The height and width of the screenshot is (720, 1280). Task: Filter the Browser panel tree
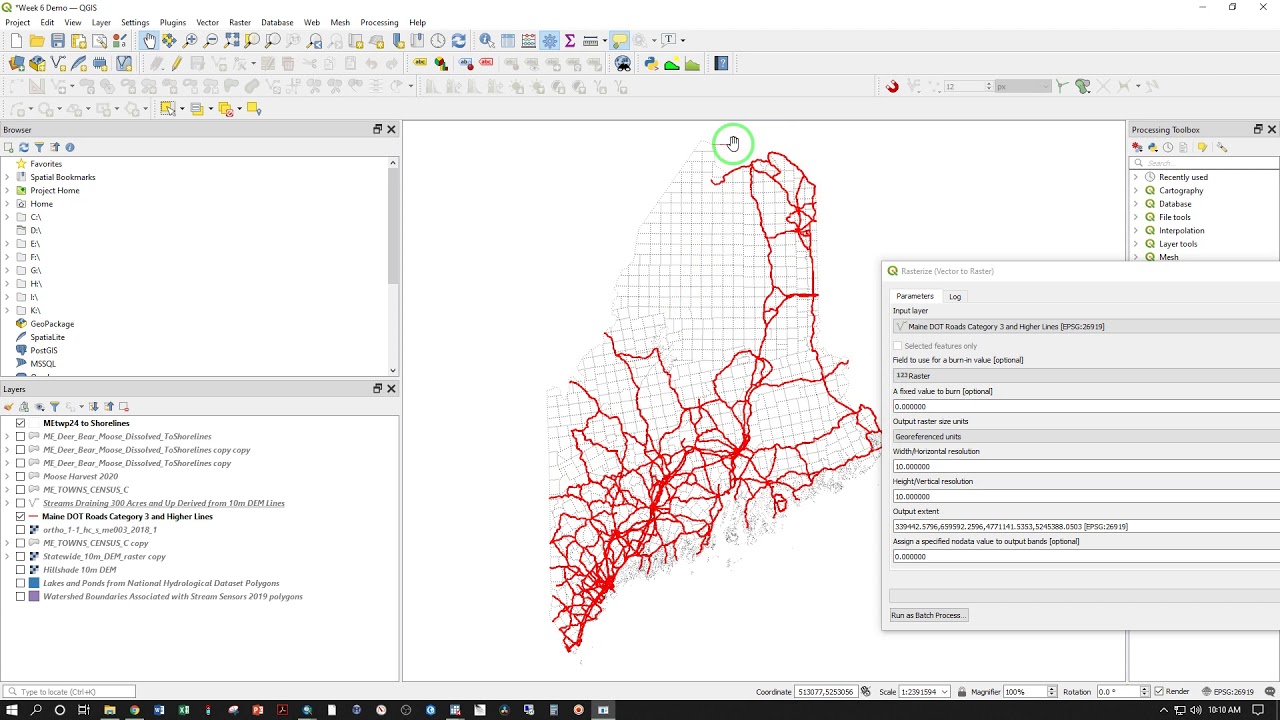point(39,147)
